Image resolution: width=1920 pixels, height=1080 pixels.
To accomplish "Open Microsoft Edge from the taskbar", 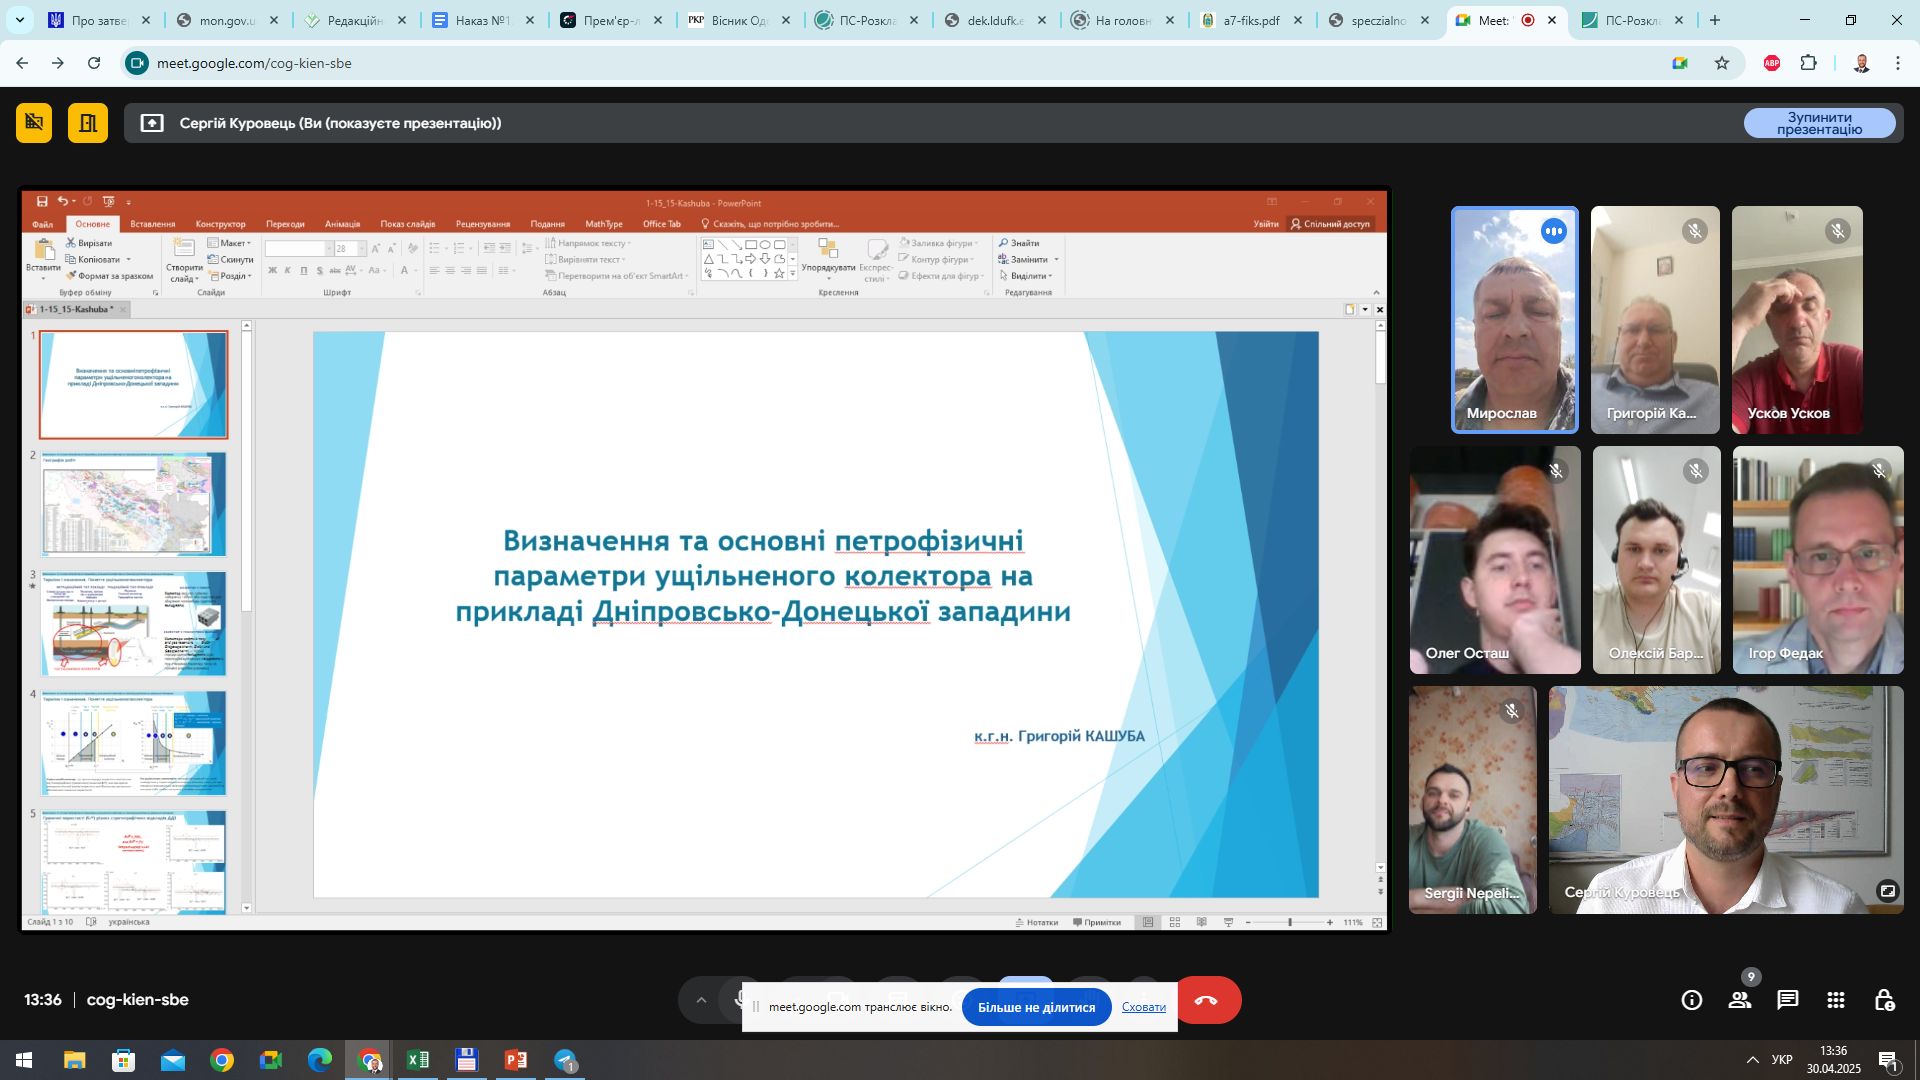I will (x=320, y=1060).
